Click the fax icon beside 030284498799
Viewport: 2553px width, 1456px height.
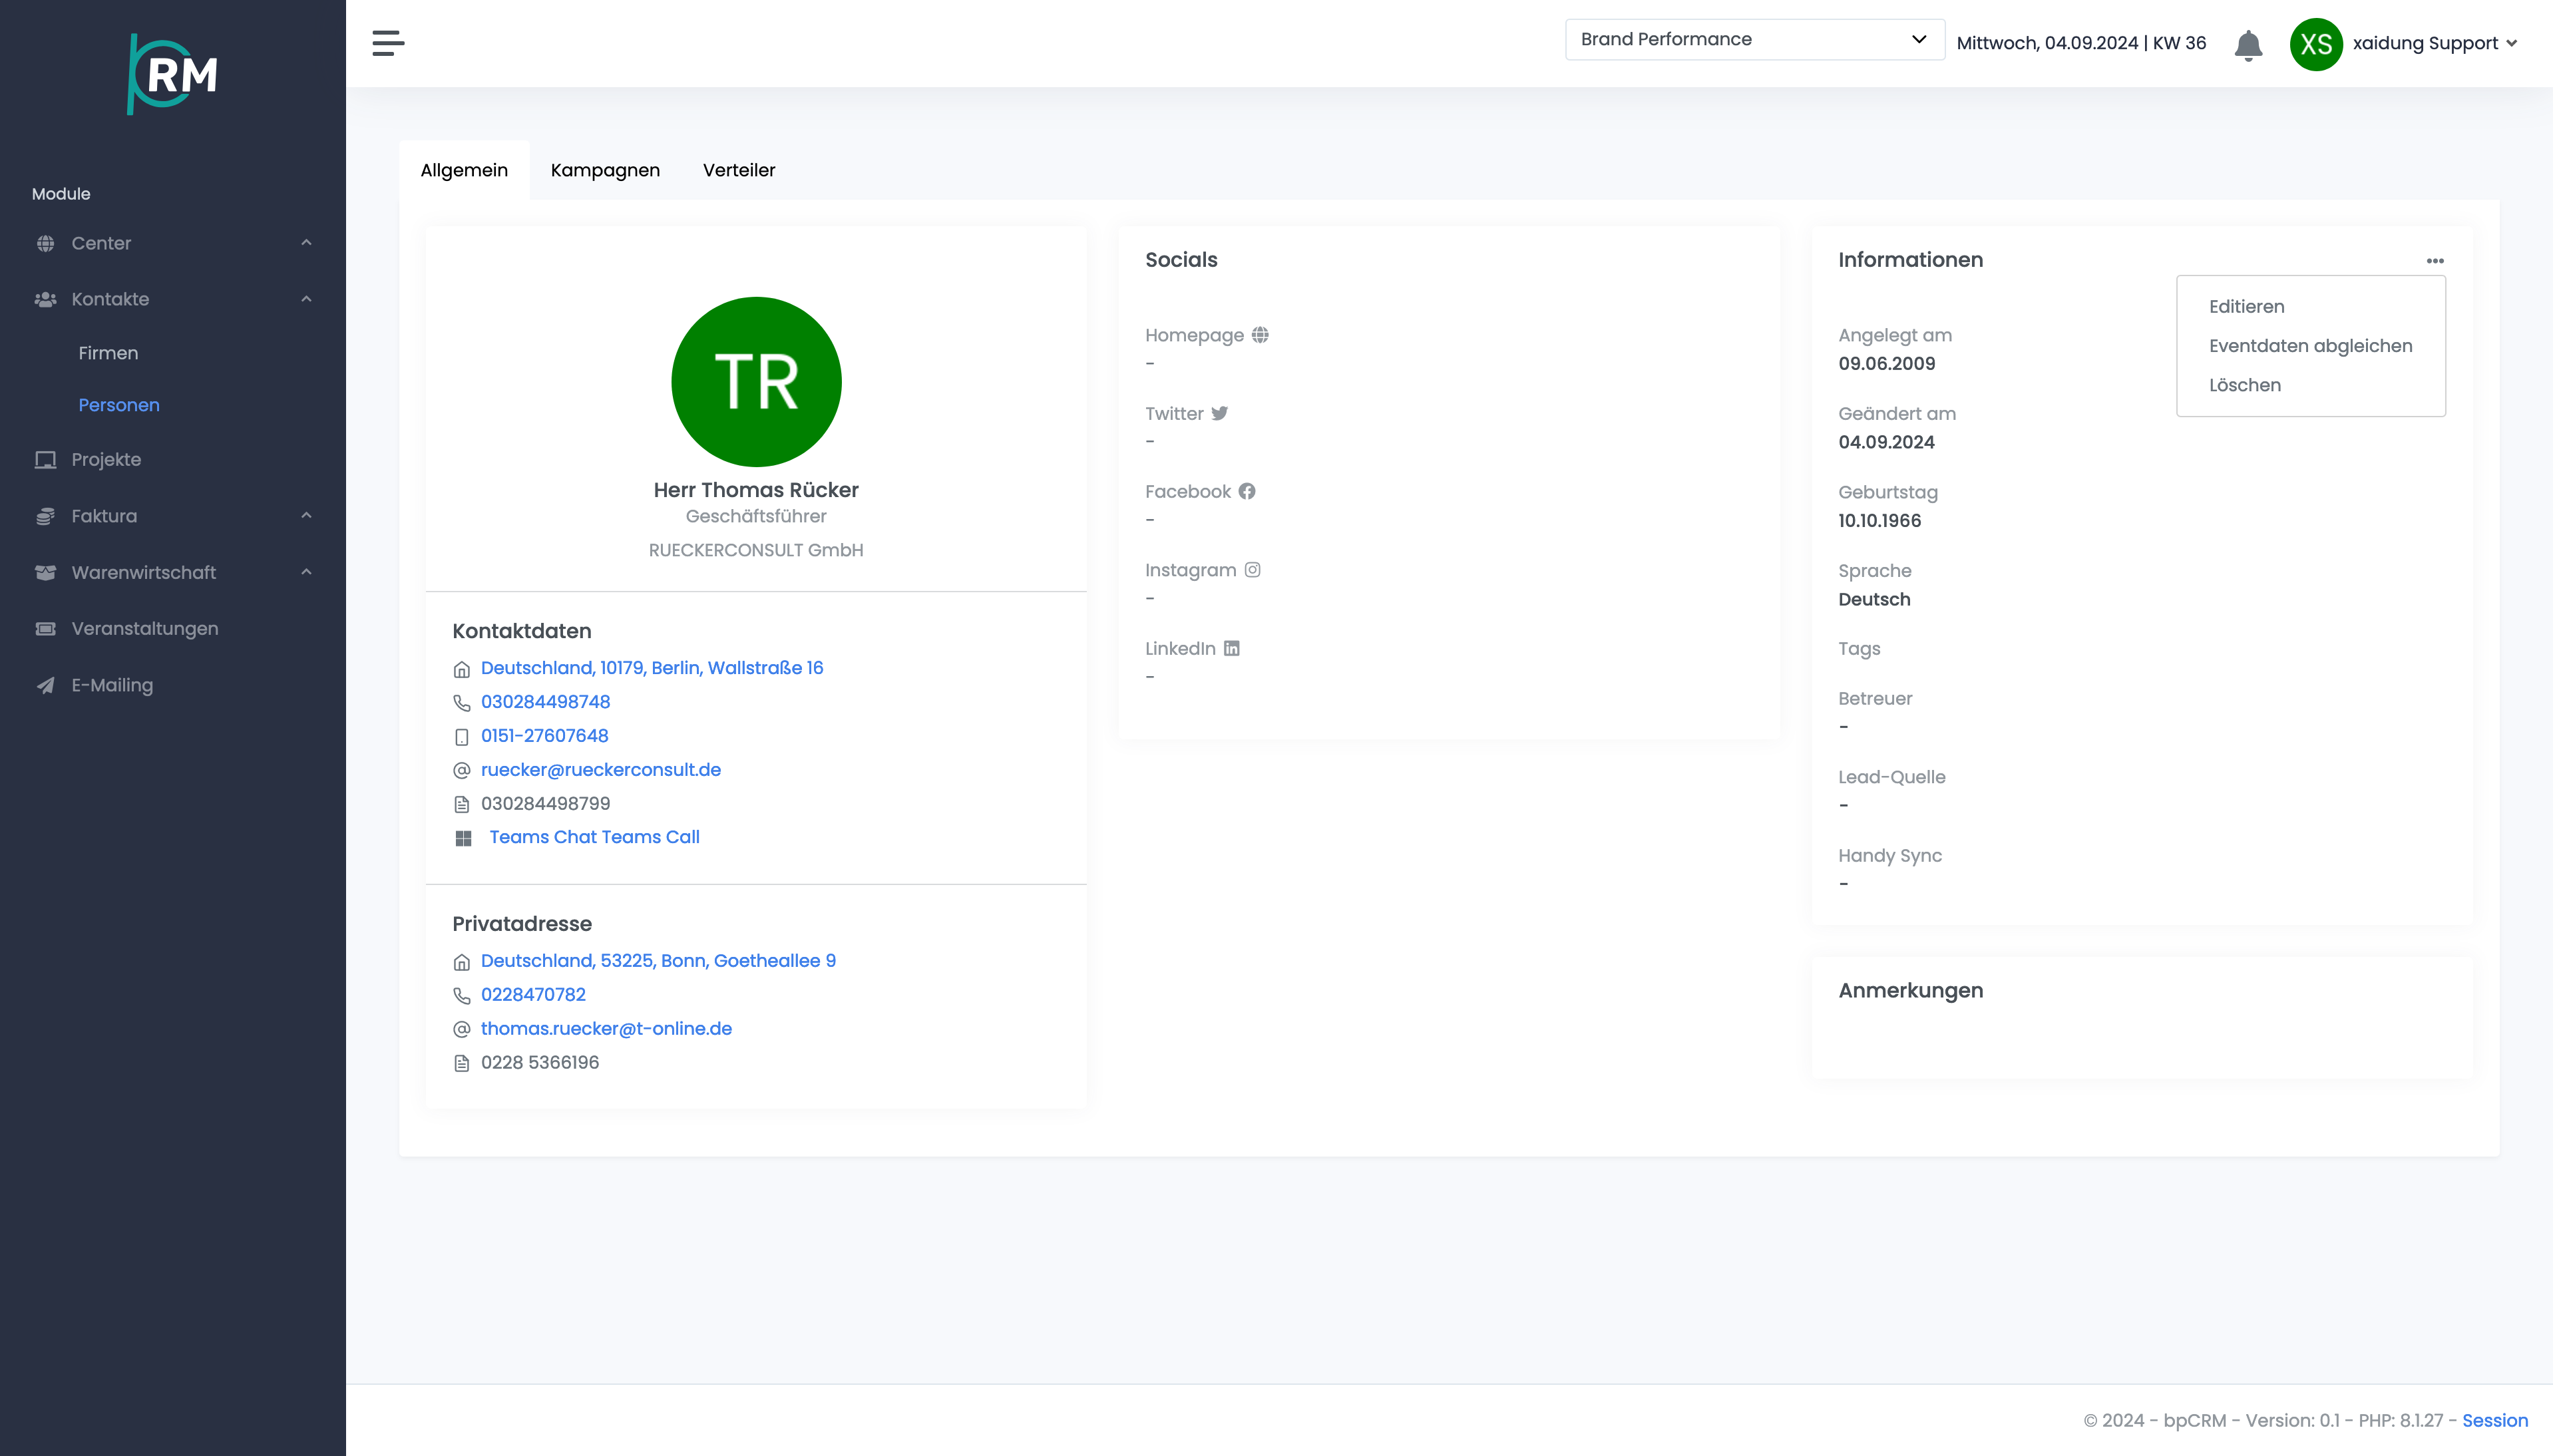pyautogui.click(x=461, y=804)
